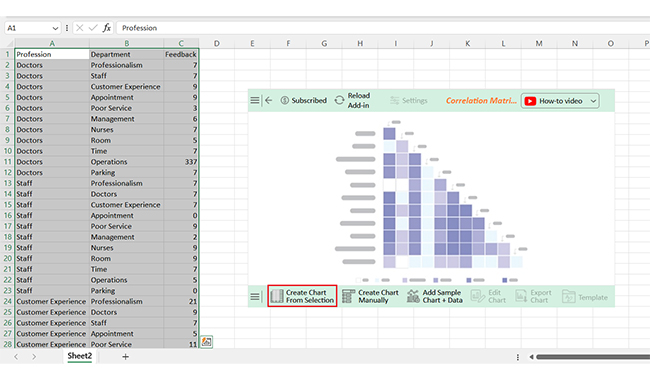Click cell with value 337
This screenshot has width=650, height=380.
181,162
